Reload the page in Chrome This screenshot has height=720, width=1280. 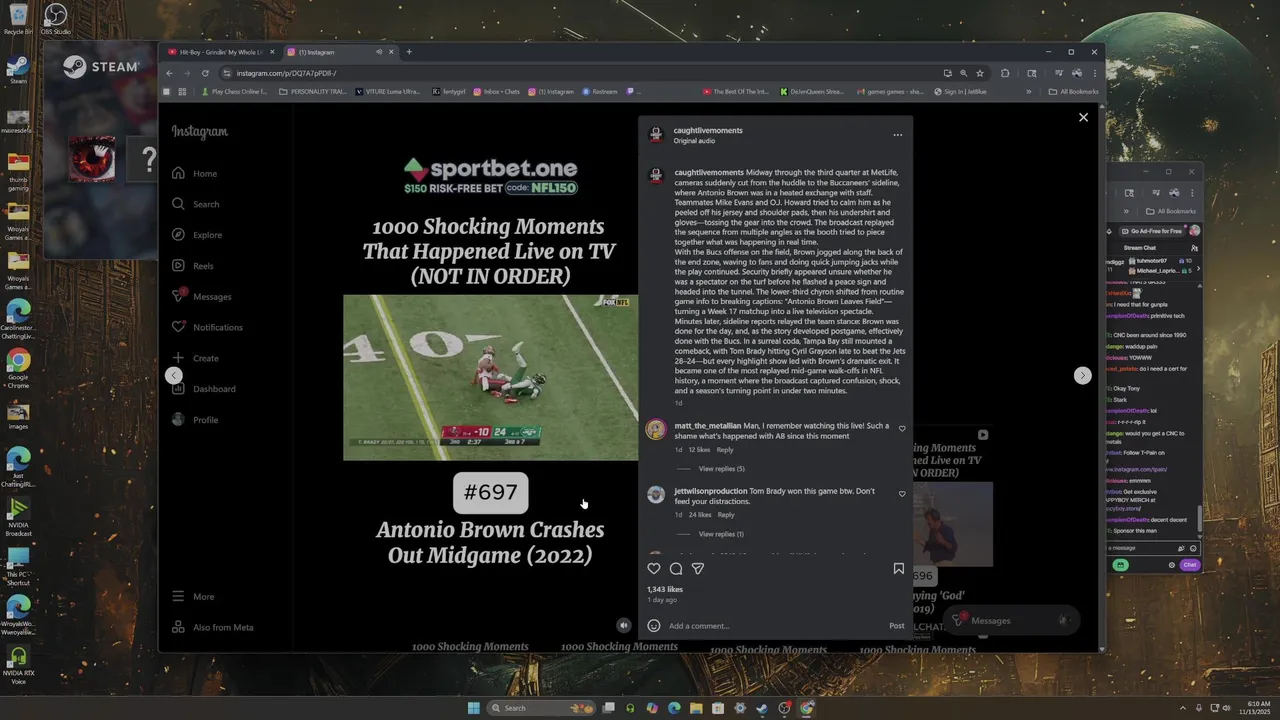205,73
